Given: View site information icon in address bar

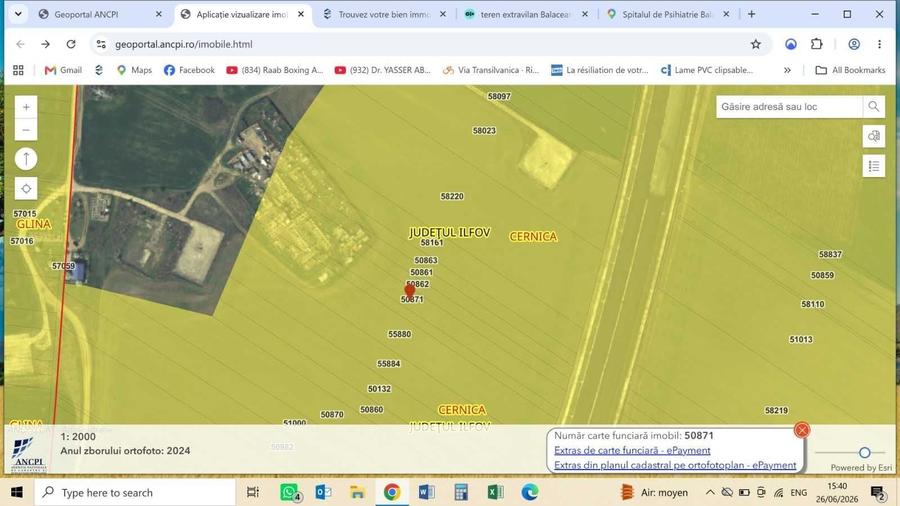Looking at the screenshot, I should tap(101, 44).
